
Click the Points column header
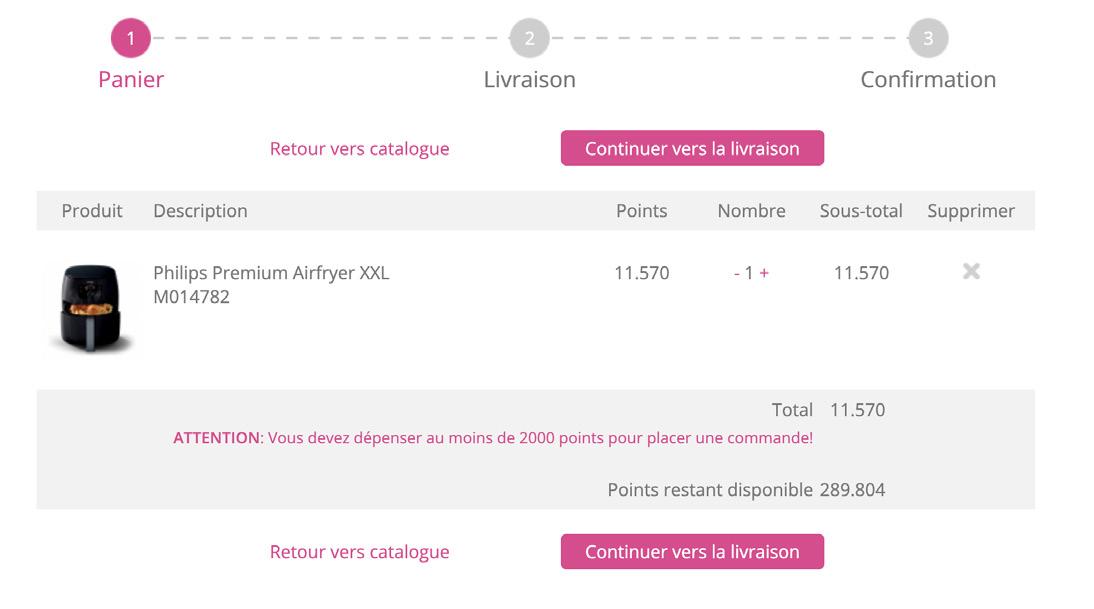pos(641,211)
